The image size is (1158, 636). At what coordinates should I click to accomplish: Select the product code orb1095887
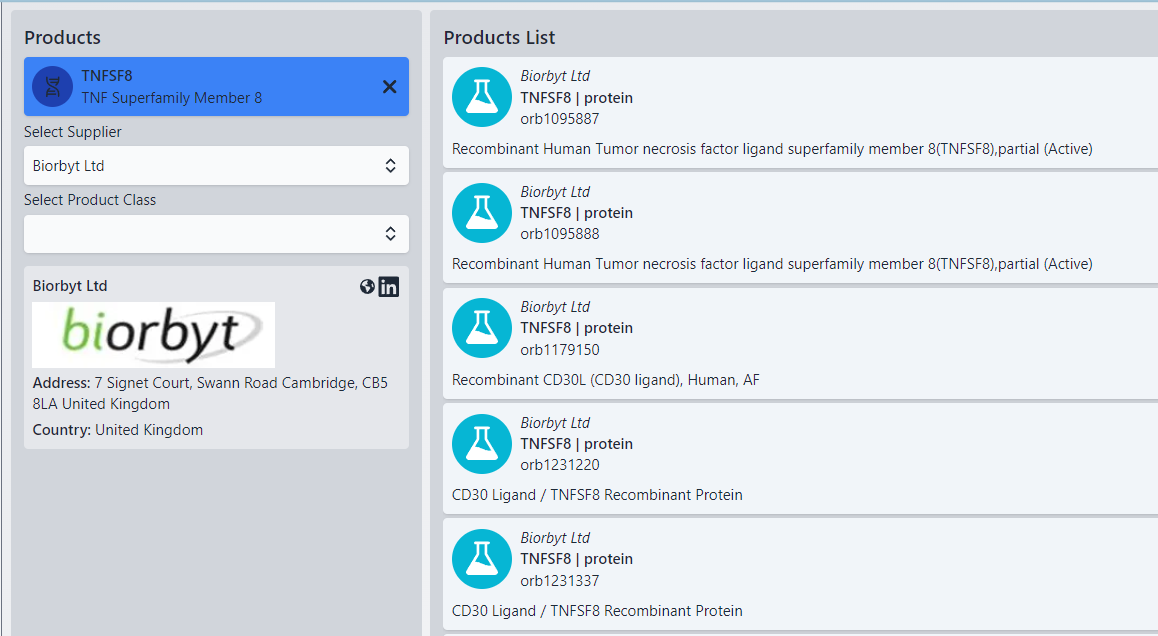click(560, 119)
